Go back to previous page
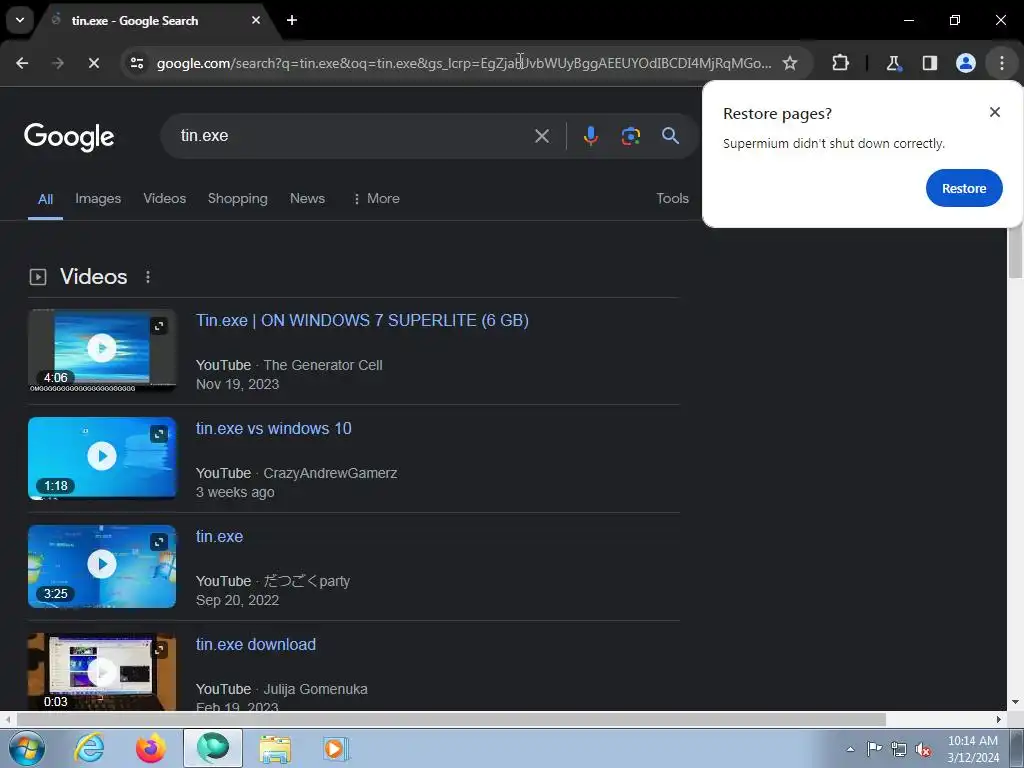Screen dimensions: 1024x768 click(x=22, y=63)
